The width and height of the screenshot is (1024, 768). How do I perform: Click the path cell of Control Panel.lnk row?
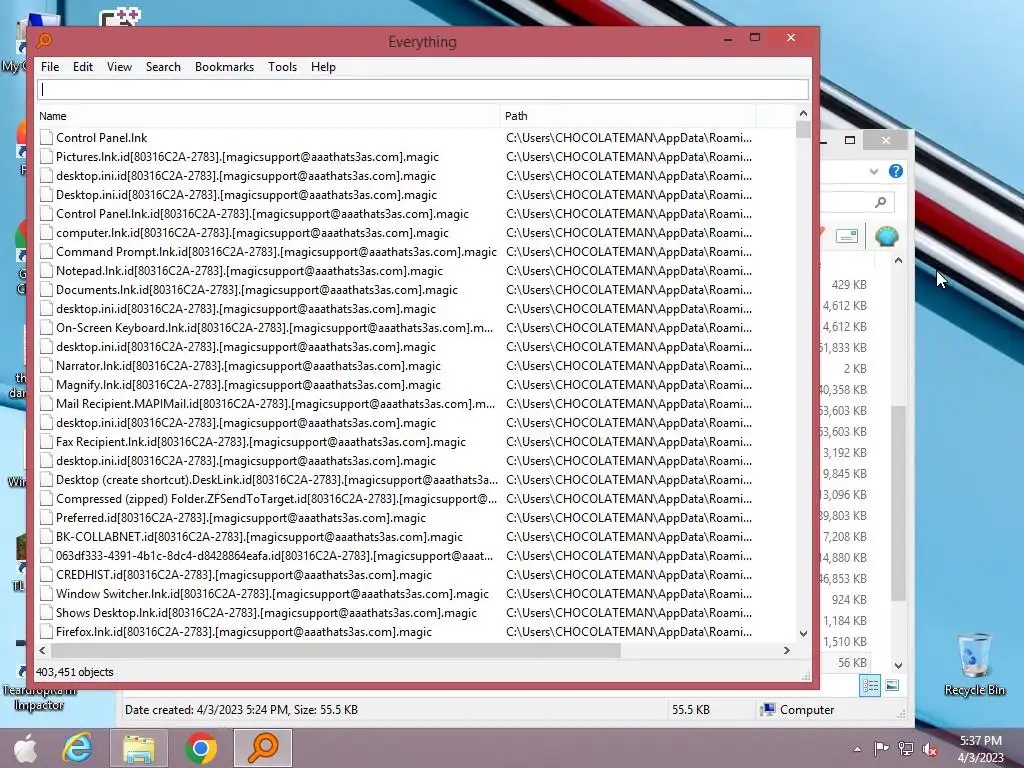click(629, 138)
